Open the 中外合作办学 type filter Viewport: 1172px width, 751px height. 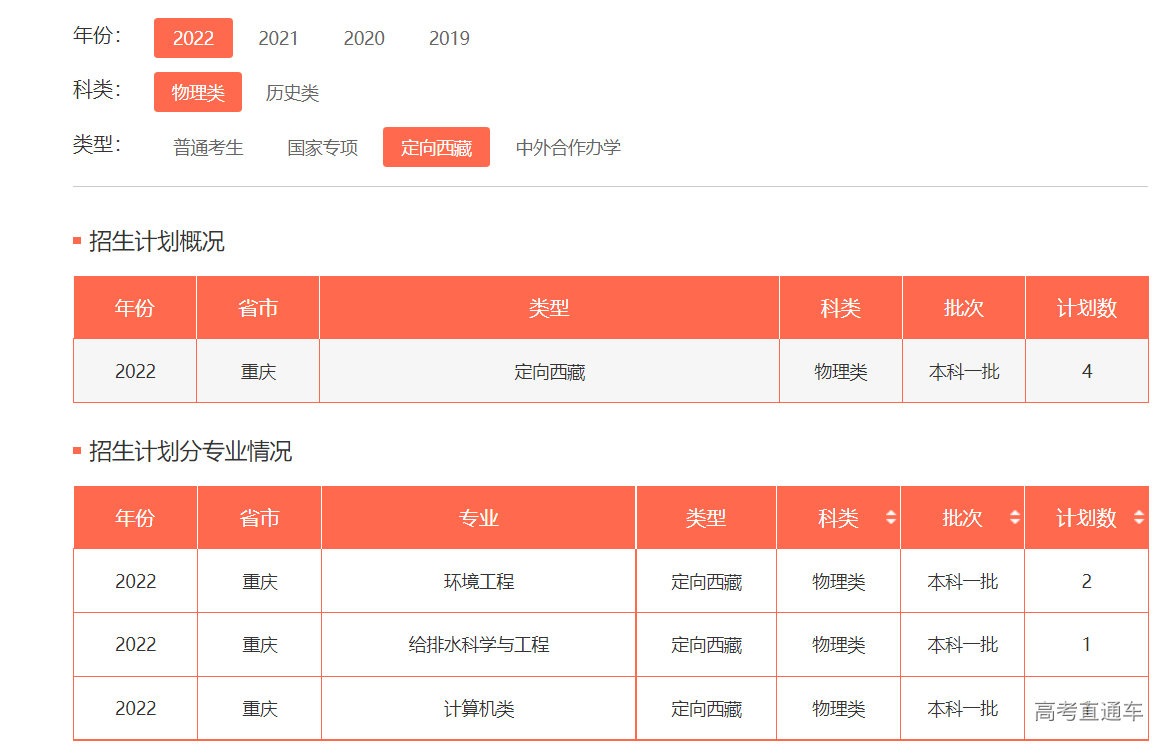568,148
